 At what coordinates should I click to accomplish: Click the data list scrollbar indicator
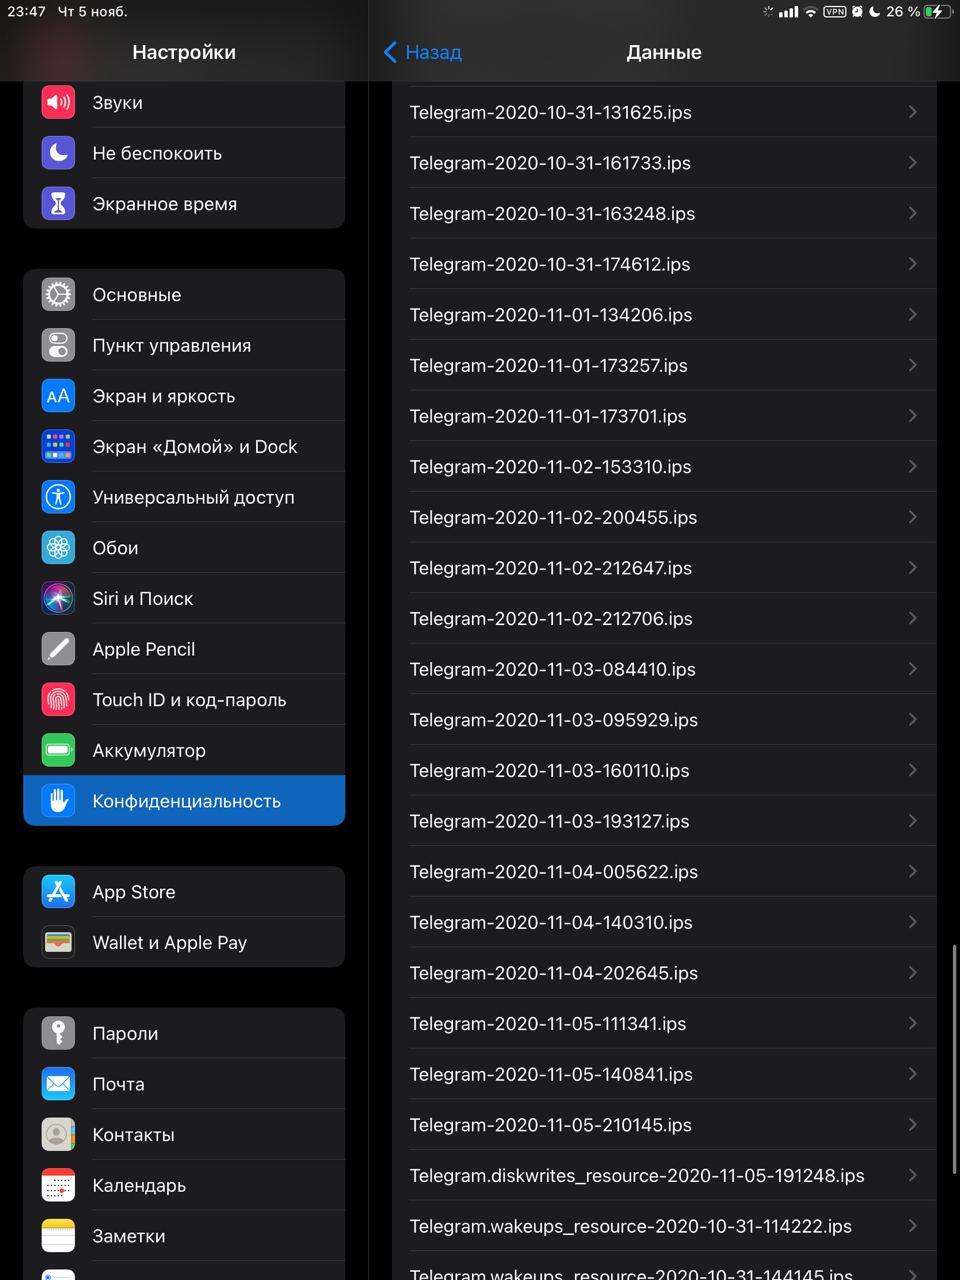pos(954,1058)
